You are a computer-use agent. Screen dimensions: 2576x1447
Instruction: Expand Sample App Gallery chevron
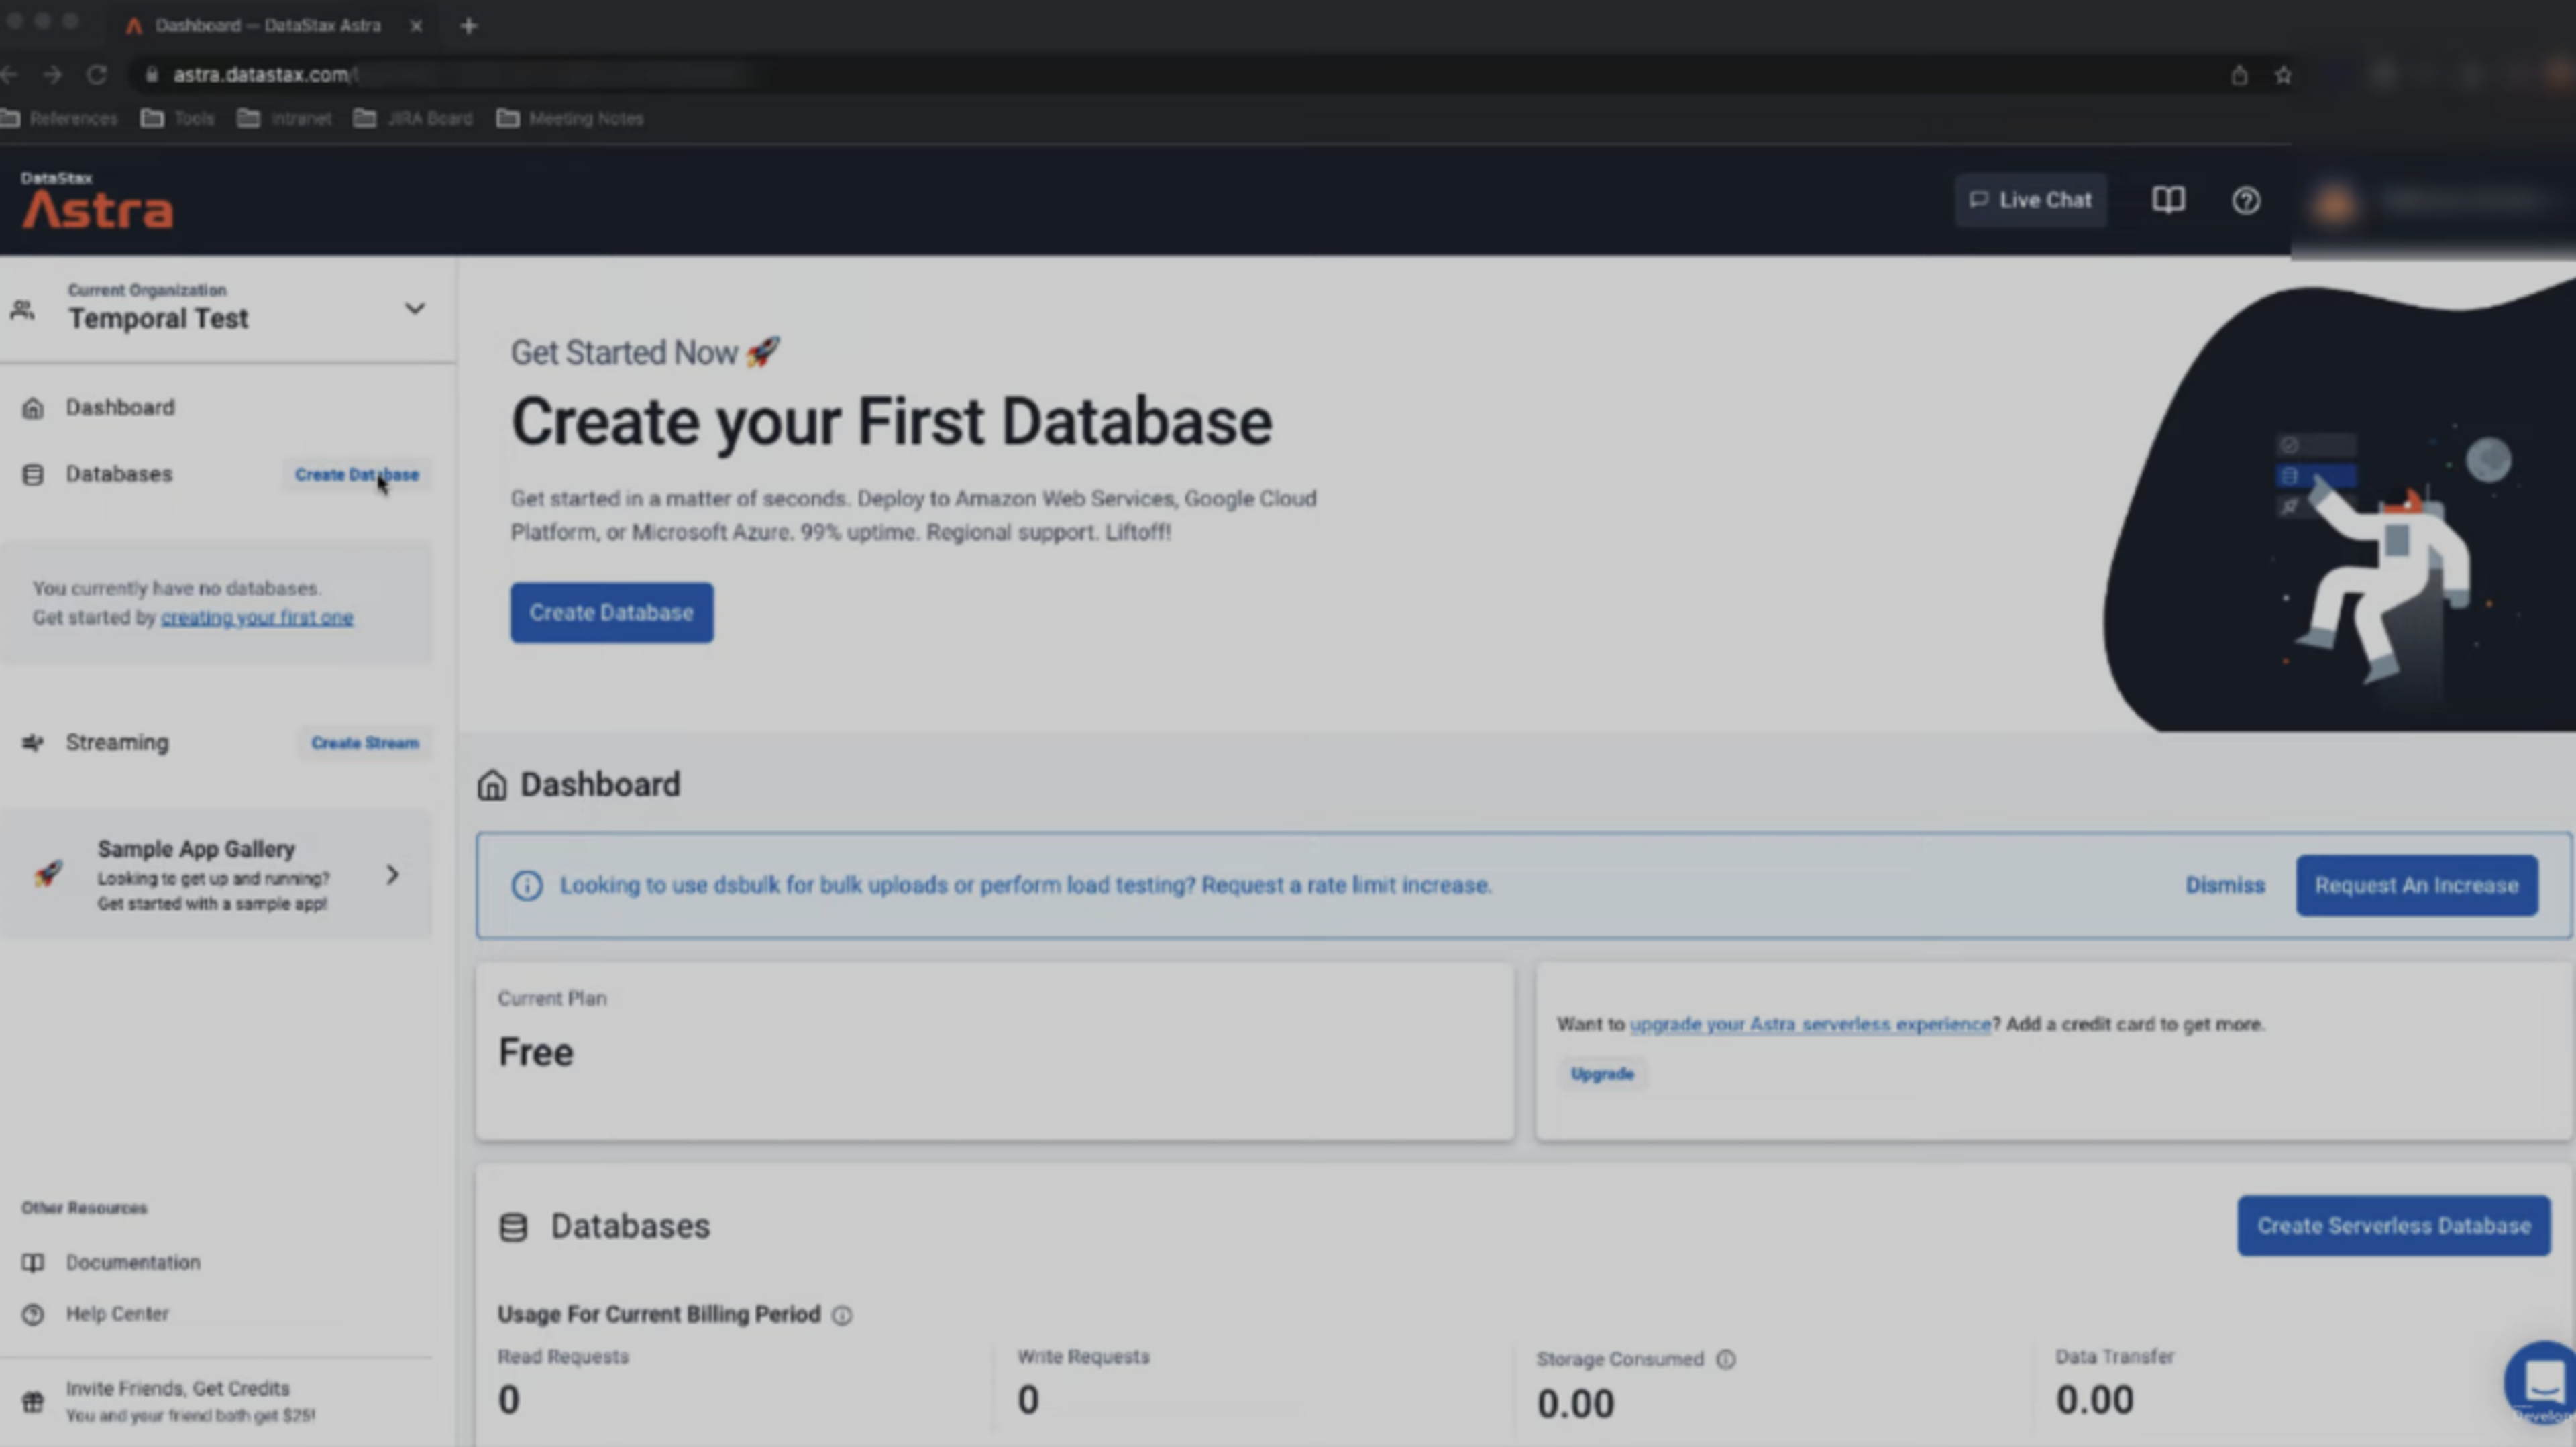pyautogui.click(x=392, y=875)
